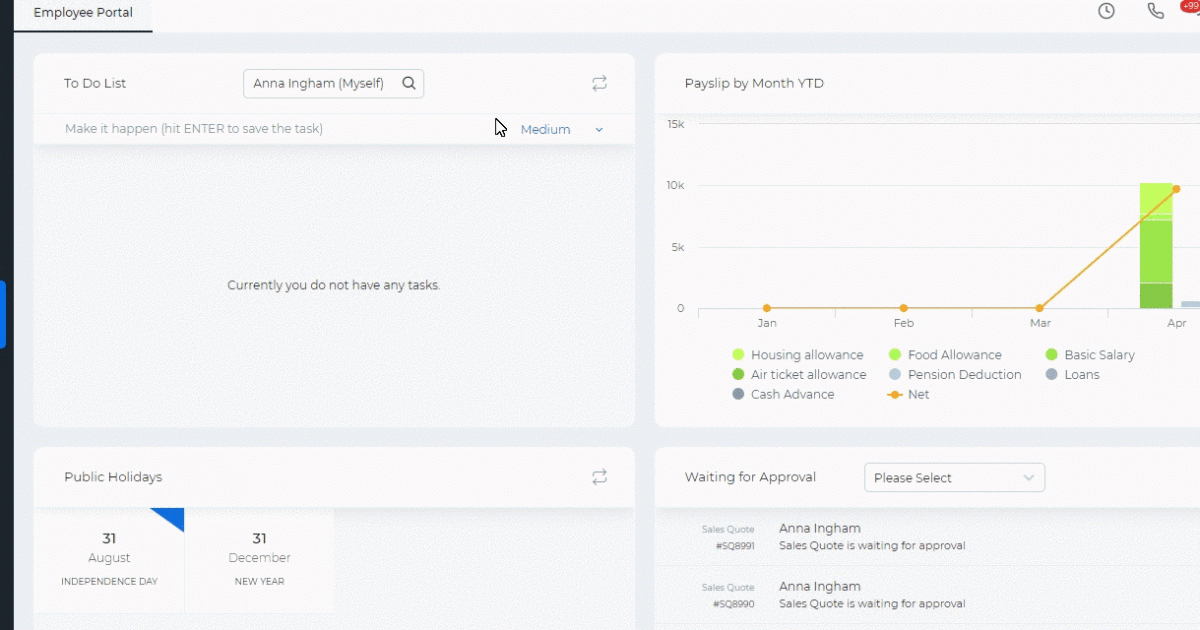1200x630 pixels.
Task: Open the clock history icon
Action: pos(1106,11)
